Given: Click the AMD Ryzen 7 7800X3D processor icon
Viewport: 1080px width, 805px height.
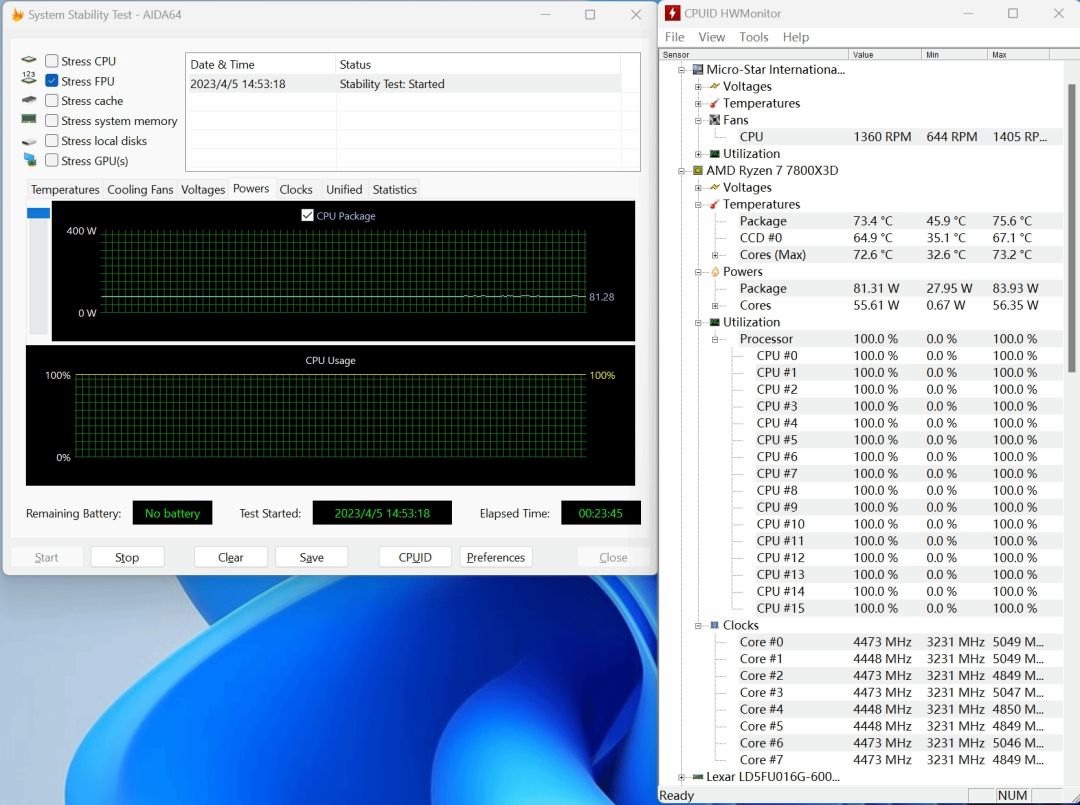Looking at the screenshot, I should click(697, 171).
